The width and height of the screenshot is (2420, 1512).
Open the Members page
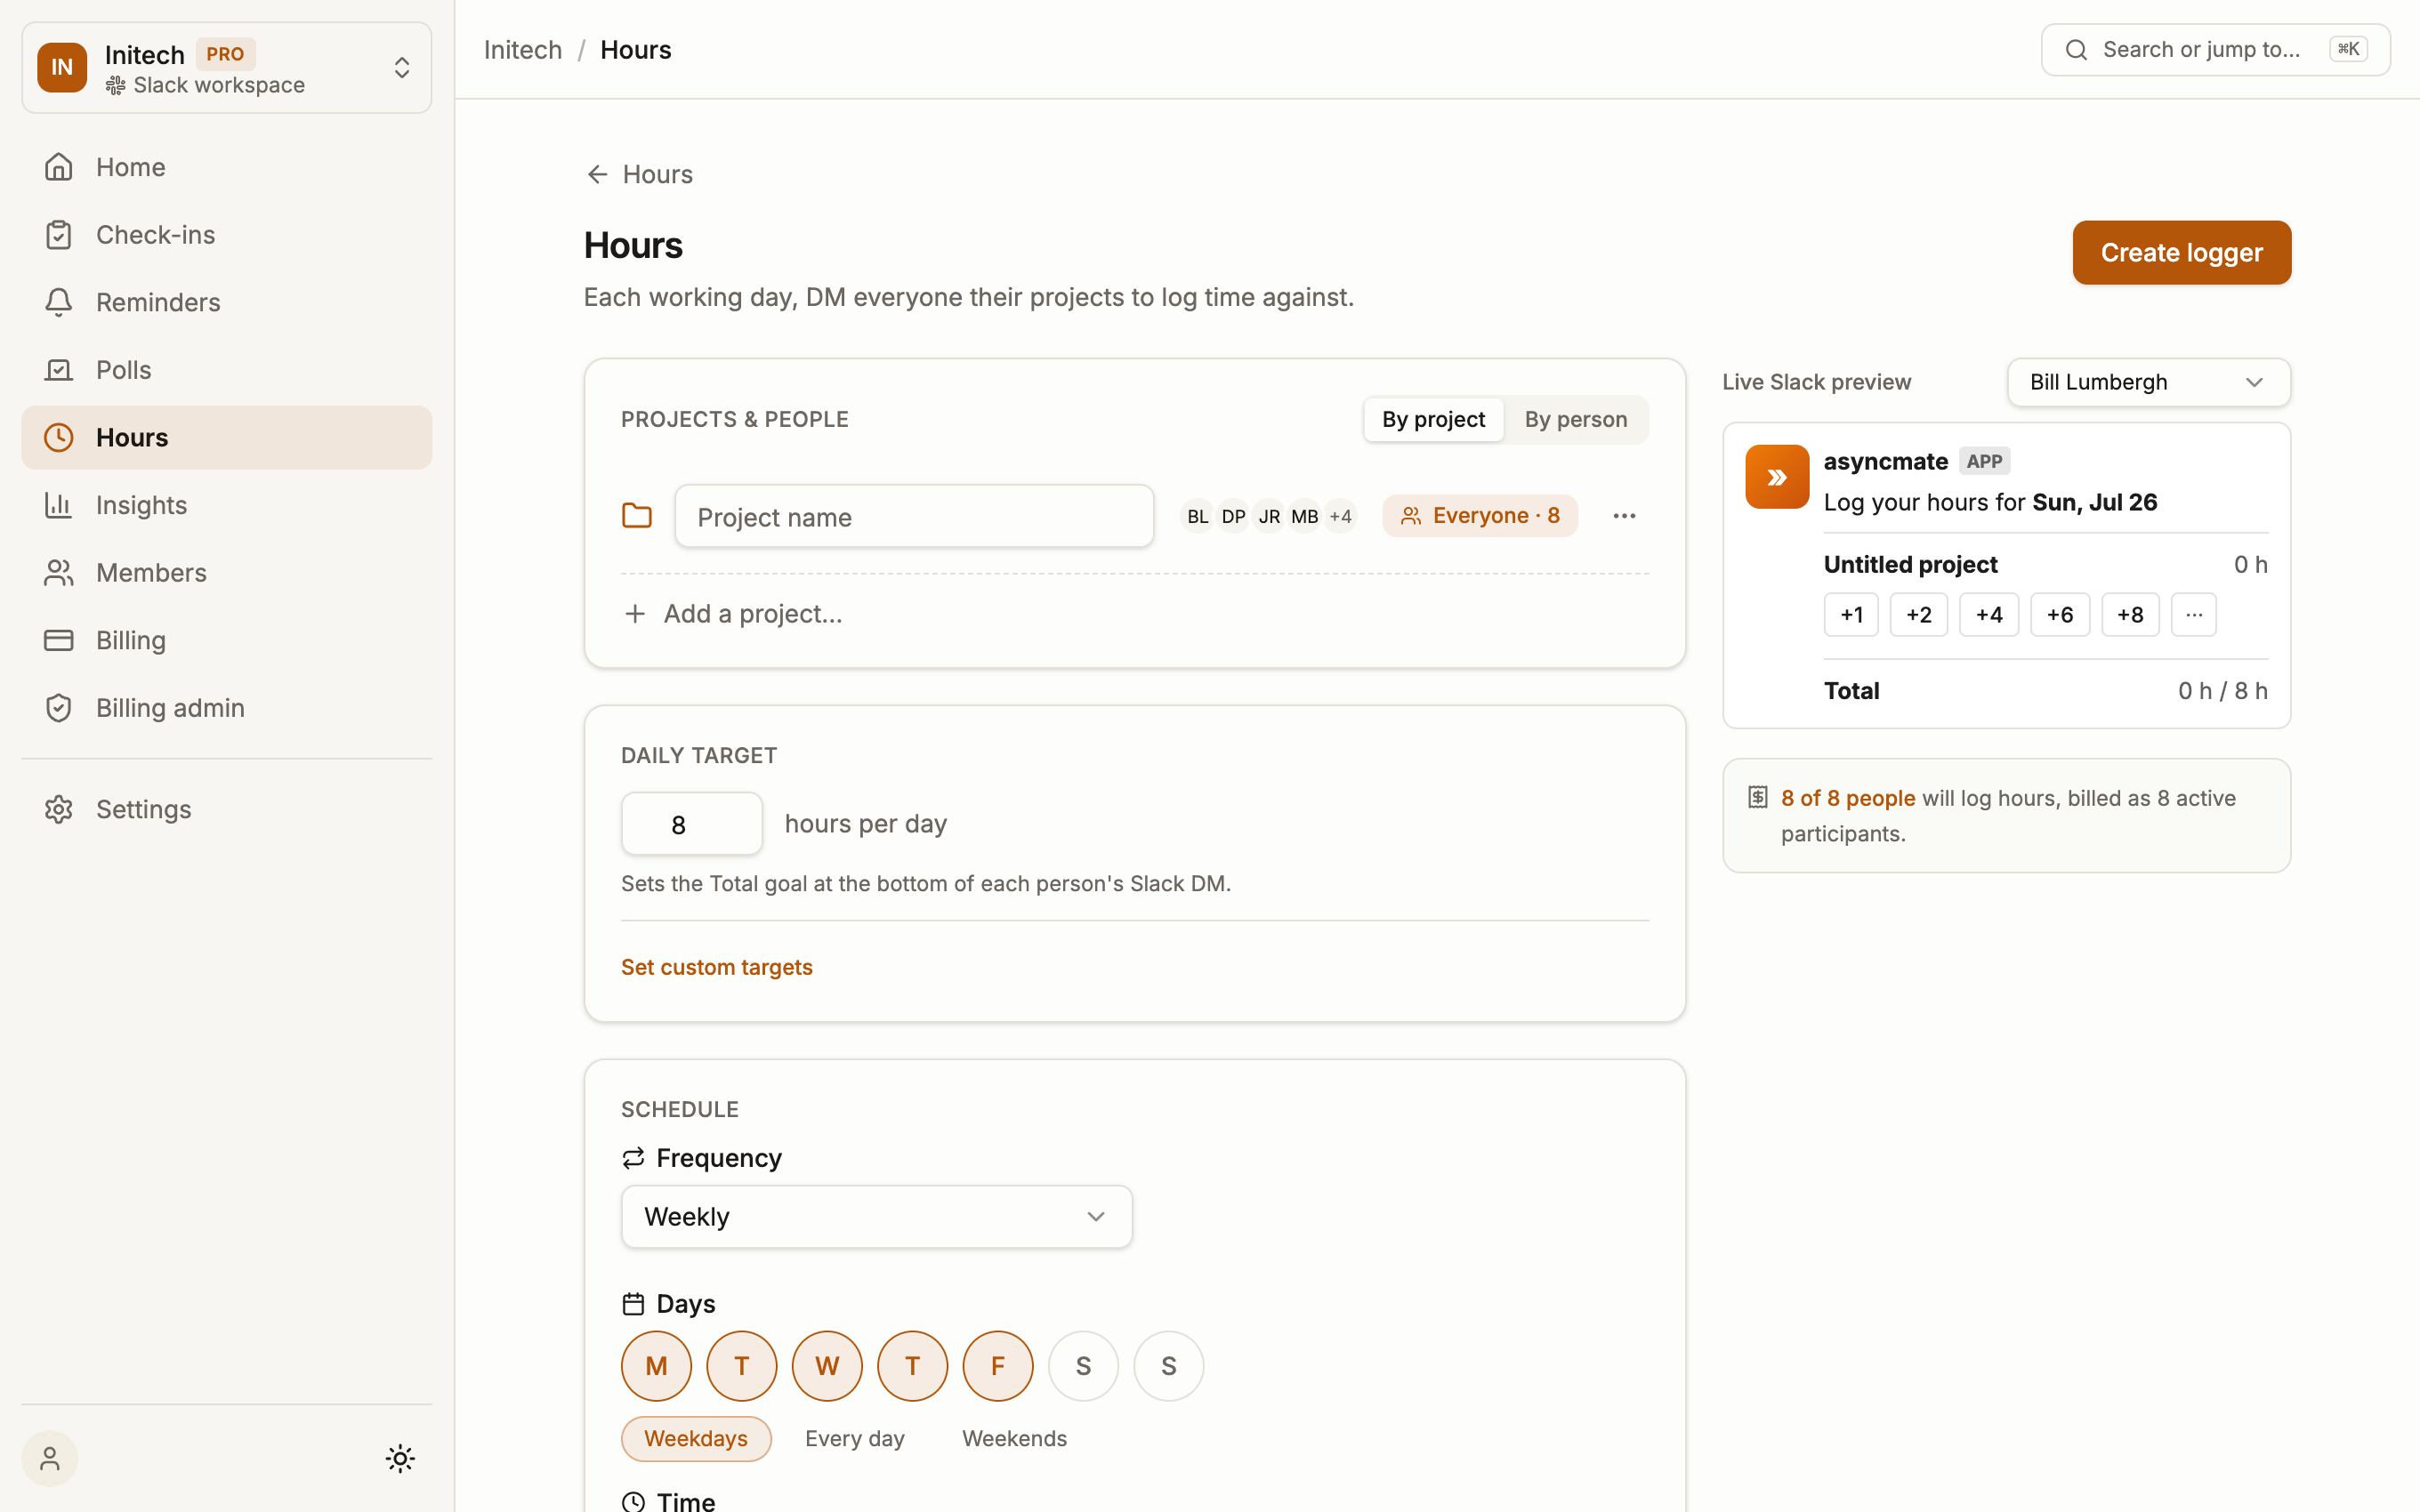tap(226, 573)
